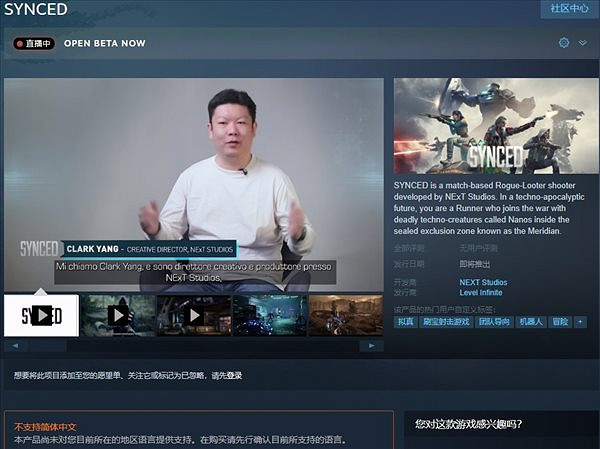Open the Level Infinite publisher link
600x449 pixels.
point(481,292)
